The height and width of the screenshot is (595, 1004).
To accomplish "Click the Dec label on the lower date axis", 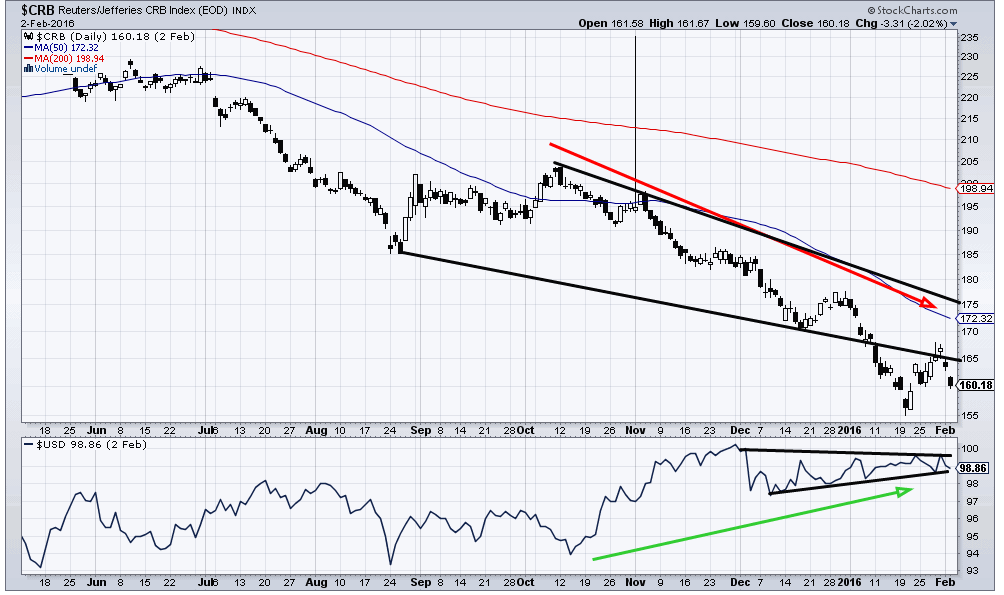I will [x=740, y=582].
